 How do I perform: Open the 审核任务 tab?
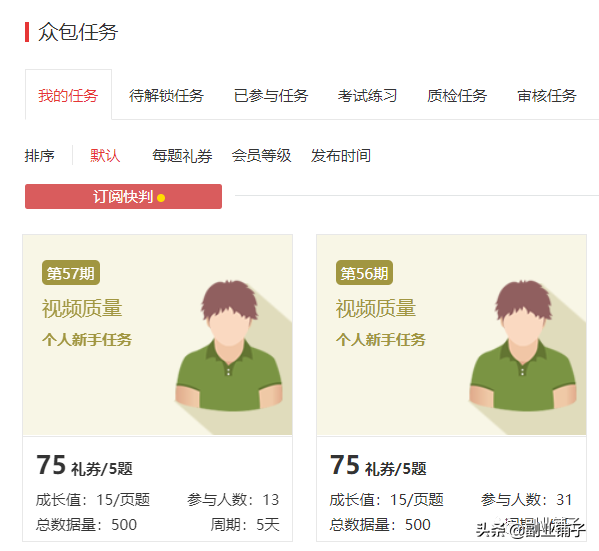coord(547,96)
